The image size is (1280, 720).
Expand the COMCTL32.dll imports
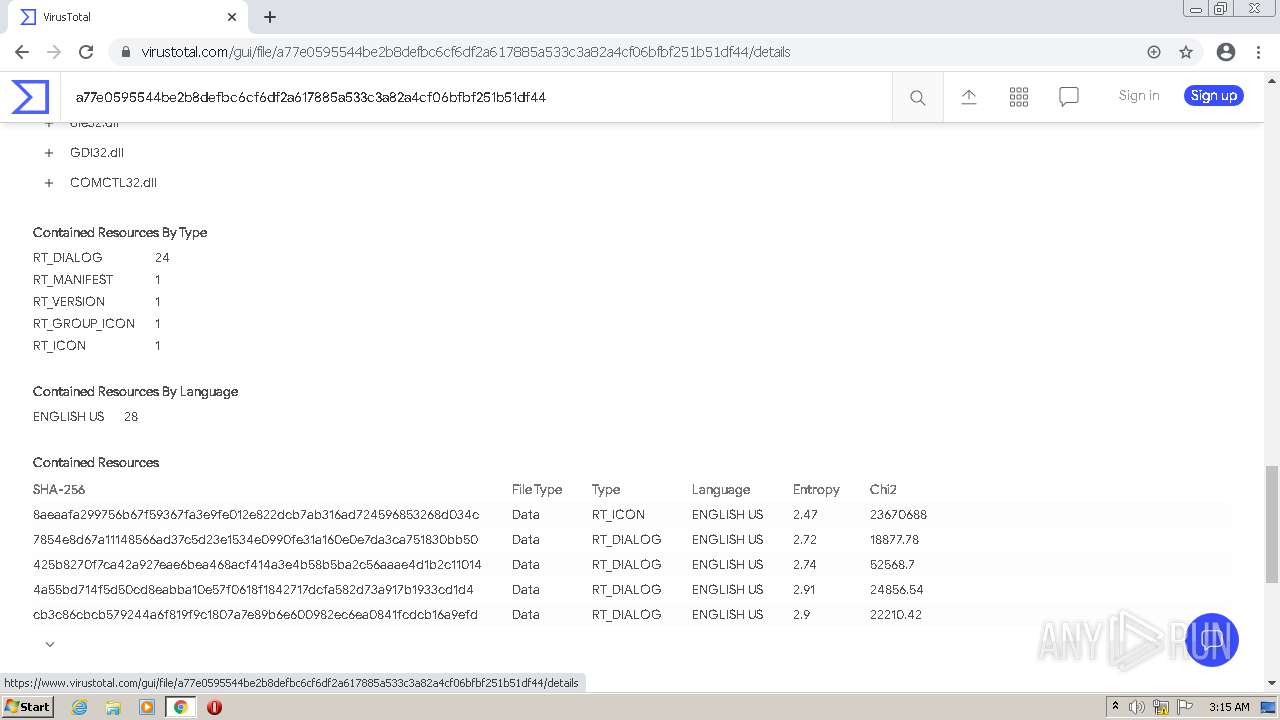pos(49,183)
